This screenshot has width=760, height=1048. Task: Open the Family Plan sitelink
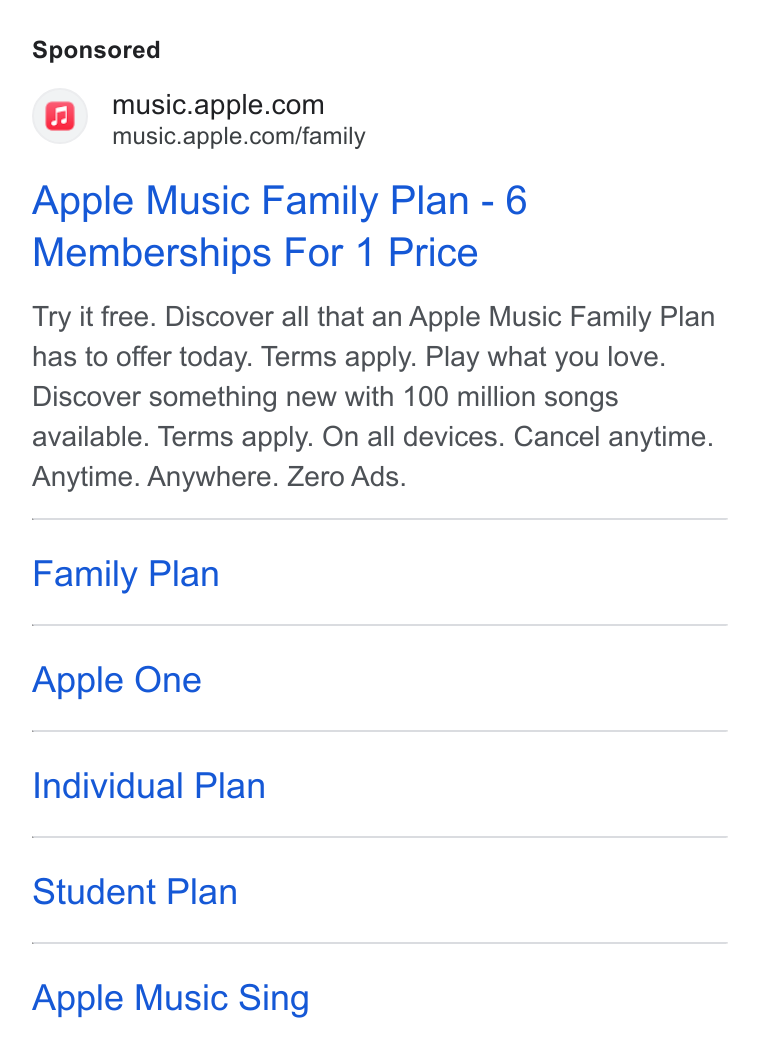(126, 573)
